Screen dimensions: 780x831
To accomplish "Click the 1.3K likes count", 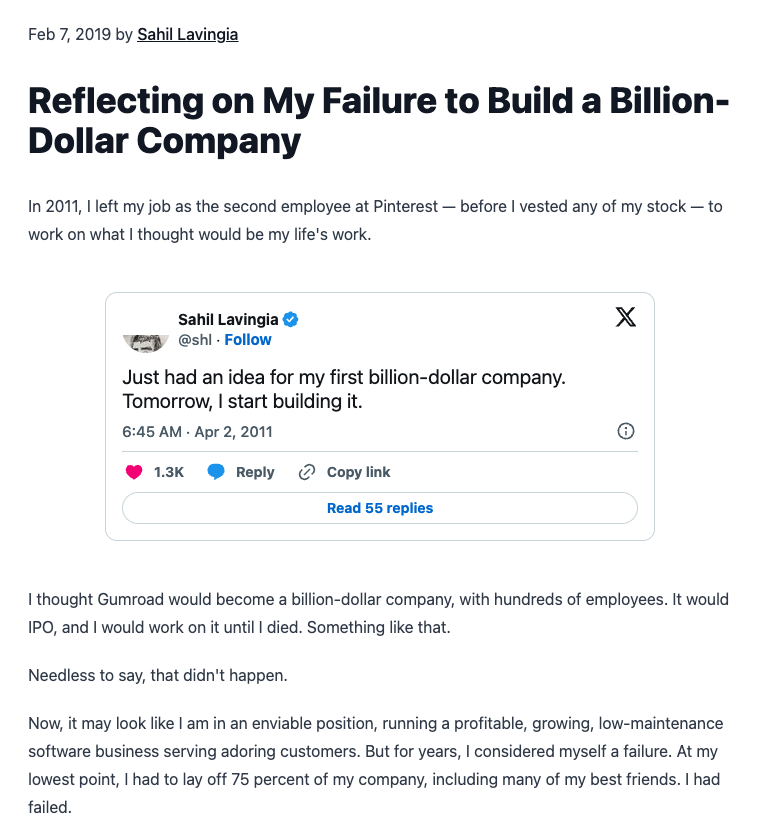I will click(169, 472).
